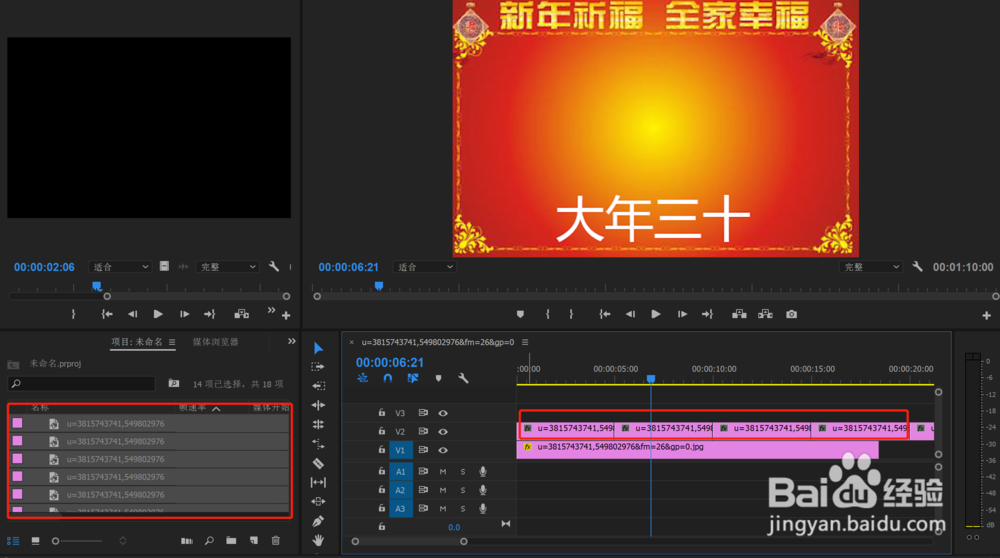
Task: Go to Out point in Program monitor
Action: pos(707,314)
